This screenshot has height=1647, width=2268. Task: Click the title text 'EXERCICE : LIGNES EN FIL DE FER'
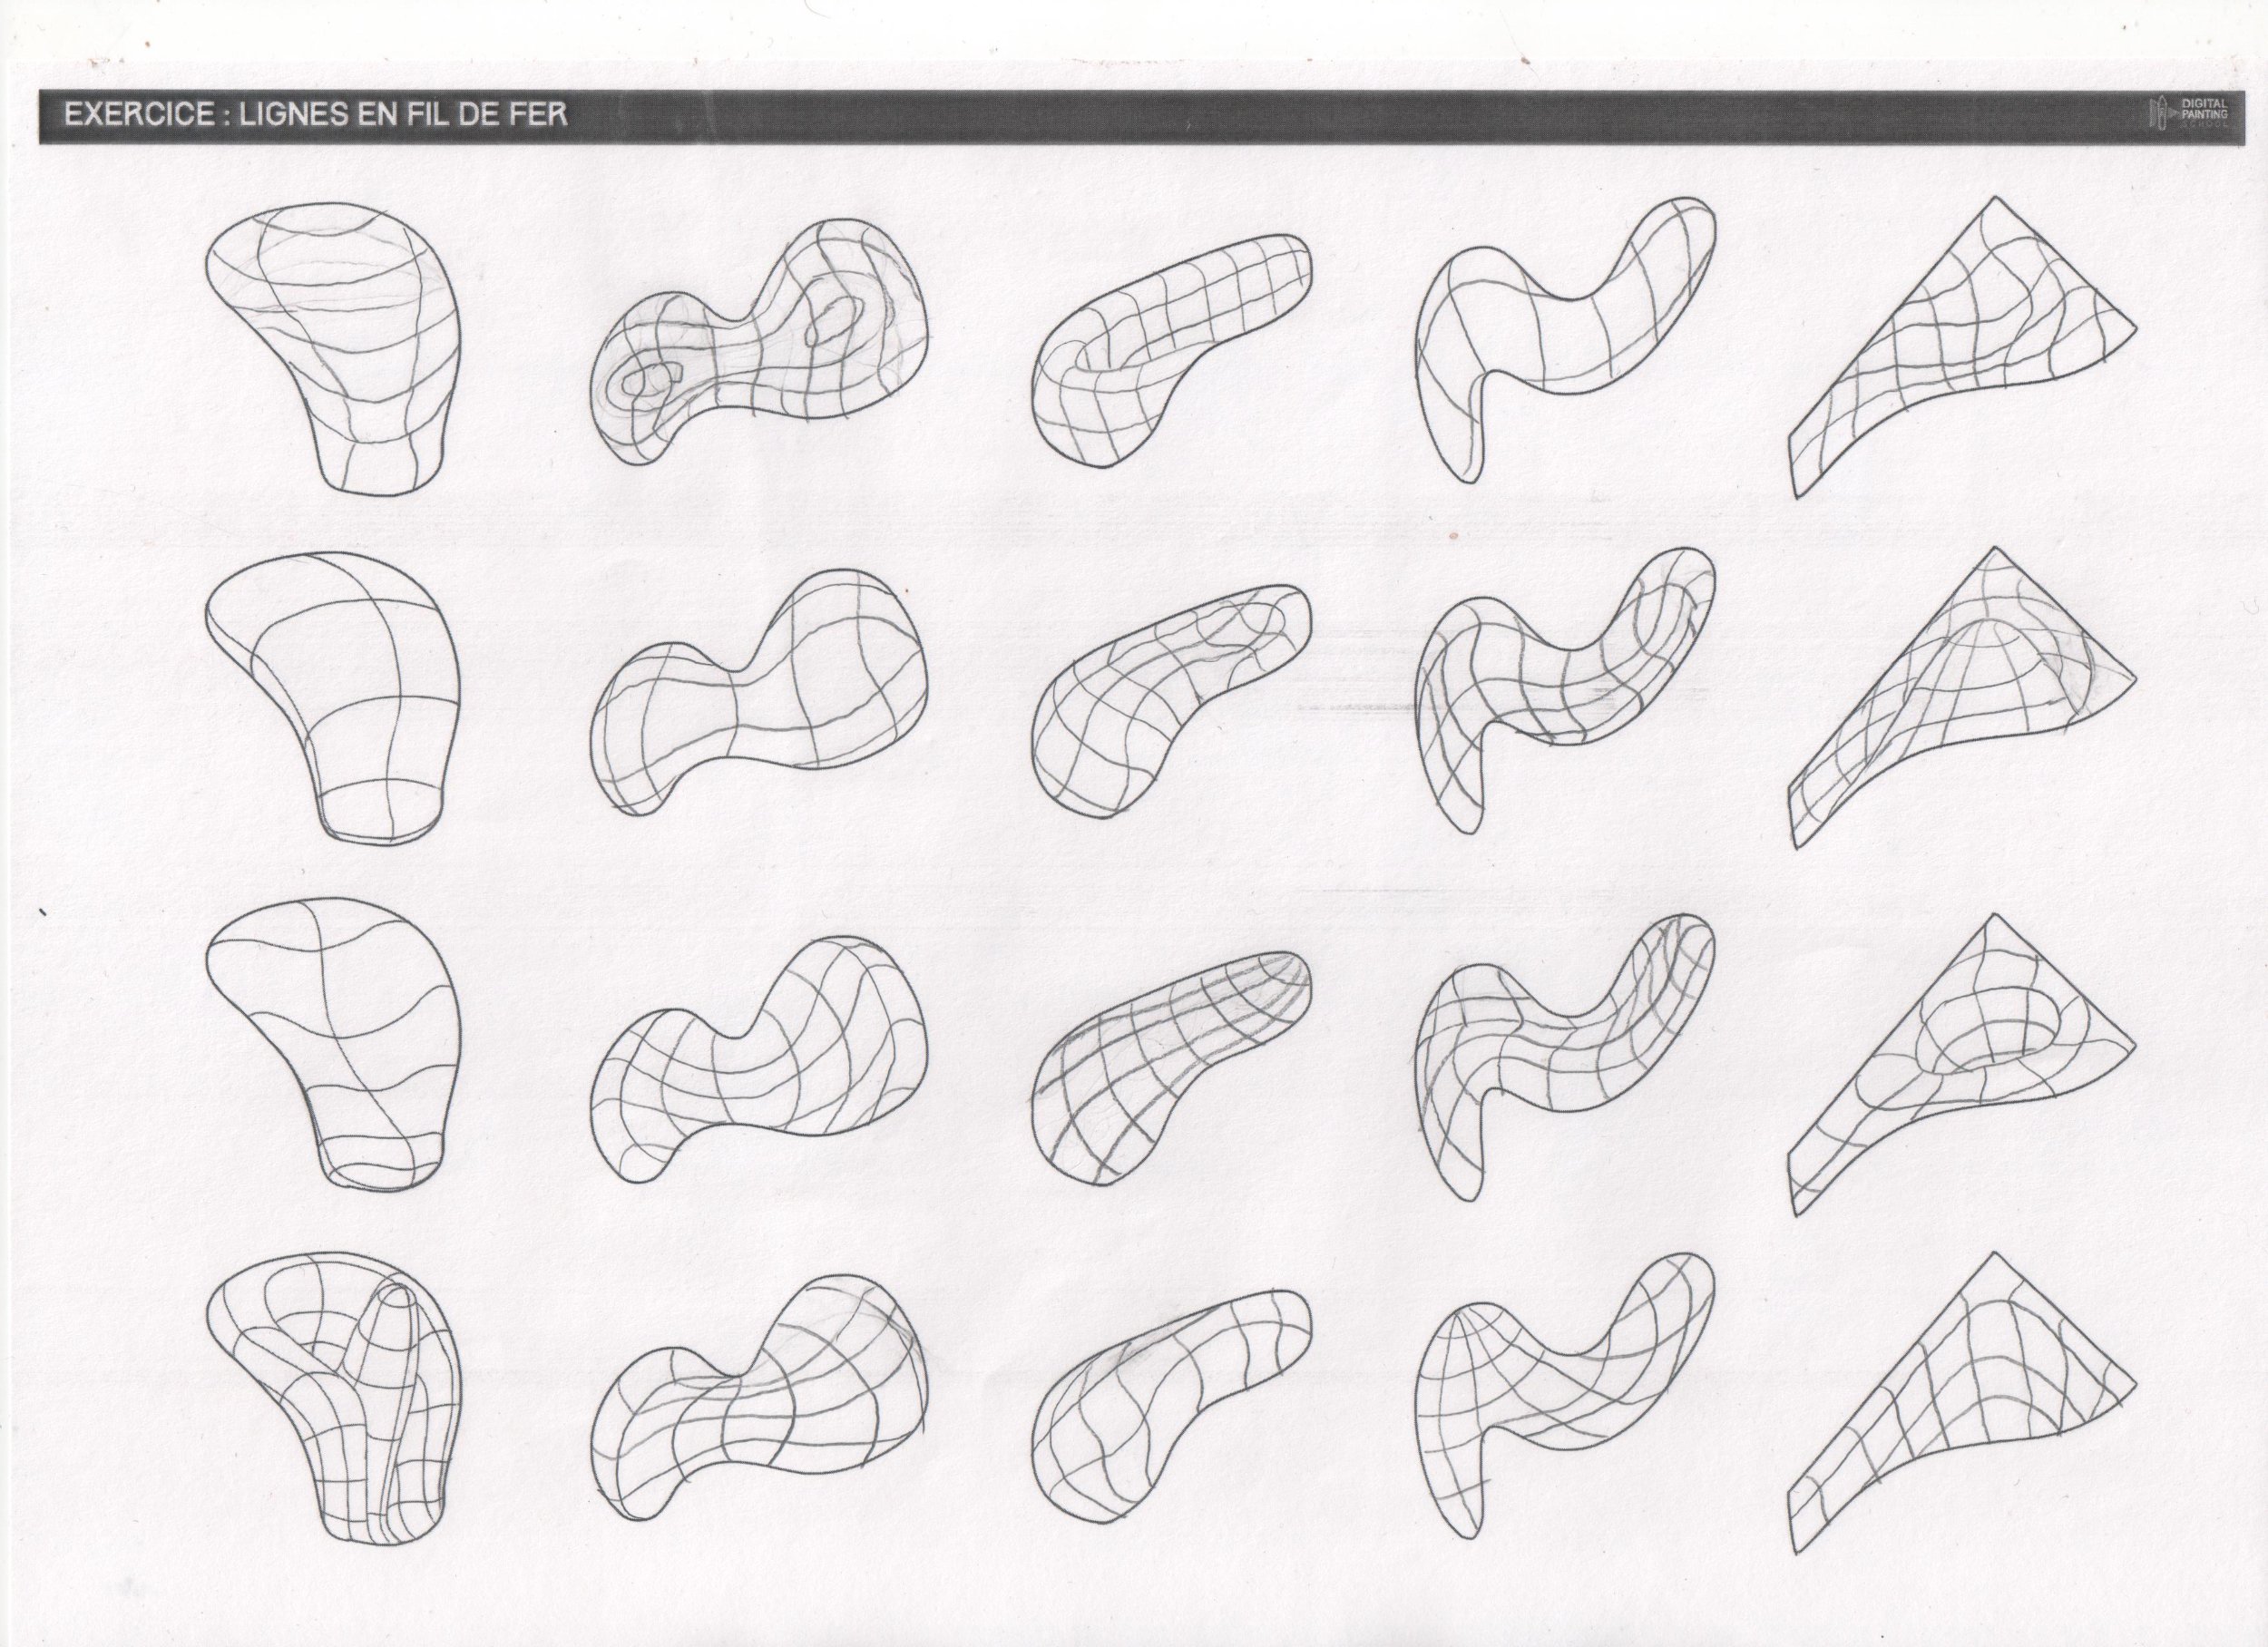click(316, 115)
